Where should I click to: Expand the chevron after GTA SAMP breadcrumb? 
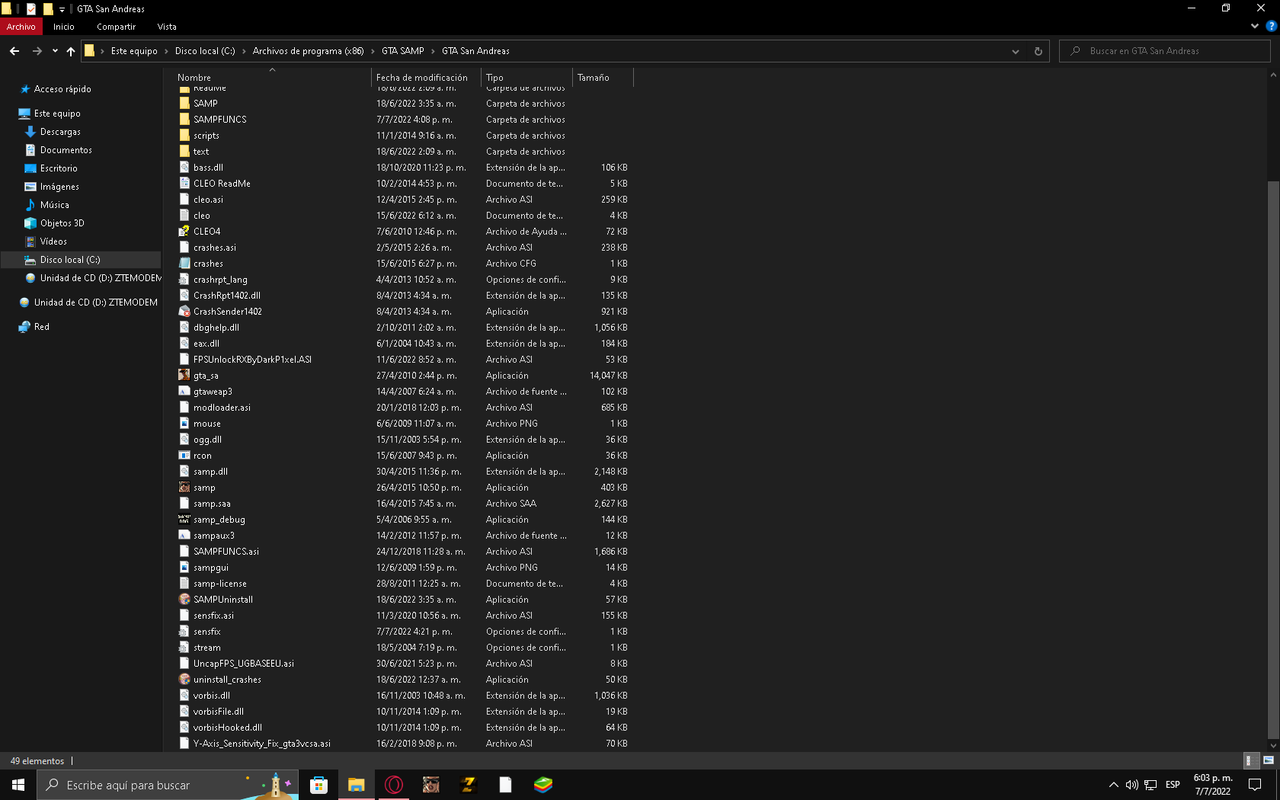coord(434,51)
